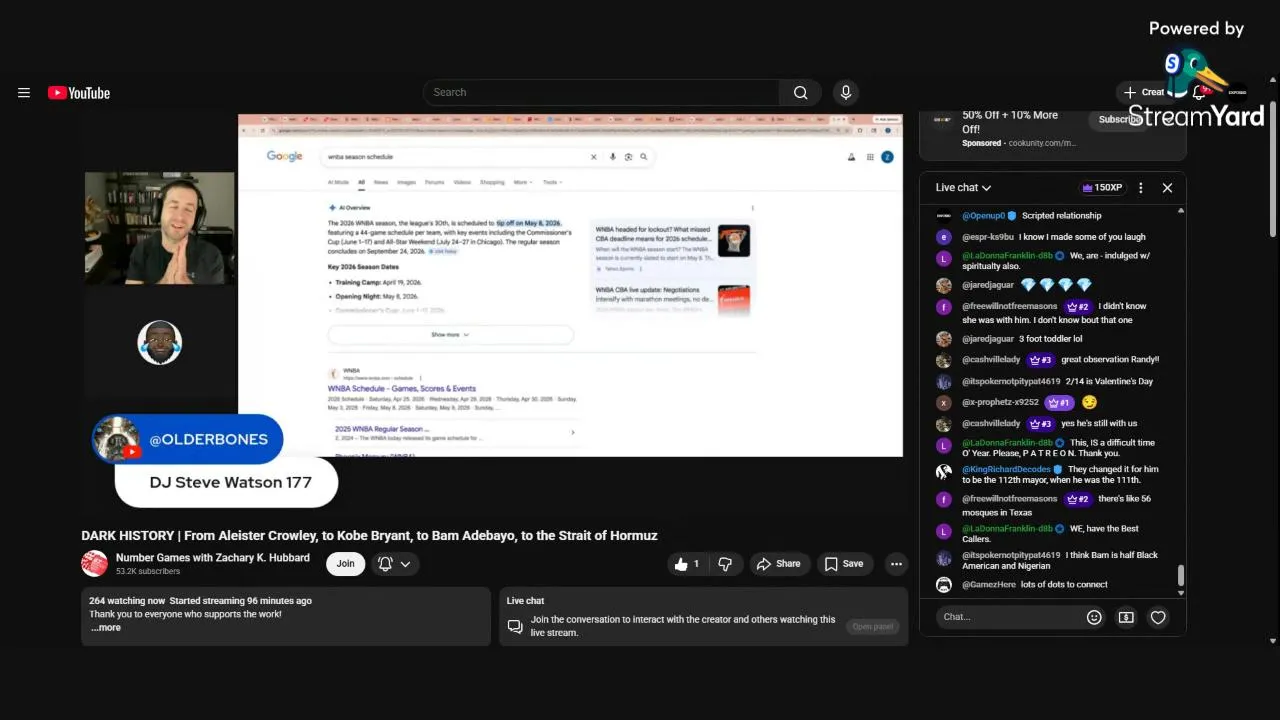Click the Google apps grid icon
Screen dimensions: 1280x720
point(870,157)
